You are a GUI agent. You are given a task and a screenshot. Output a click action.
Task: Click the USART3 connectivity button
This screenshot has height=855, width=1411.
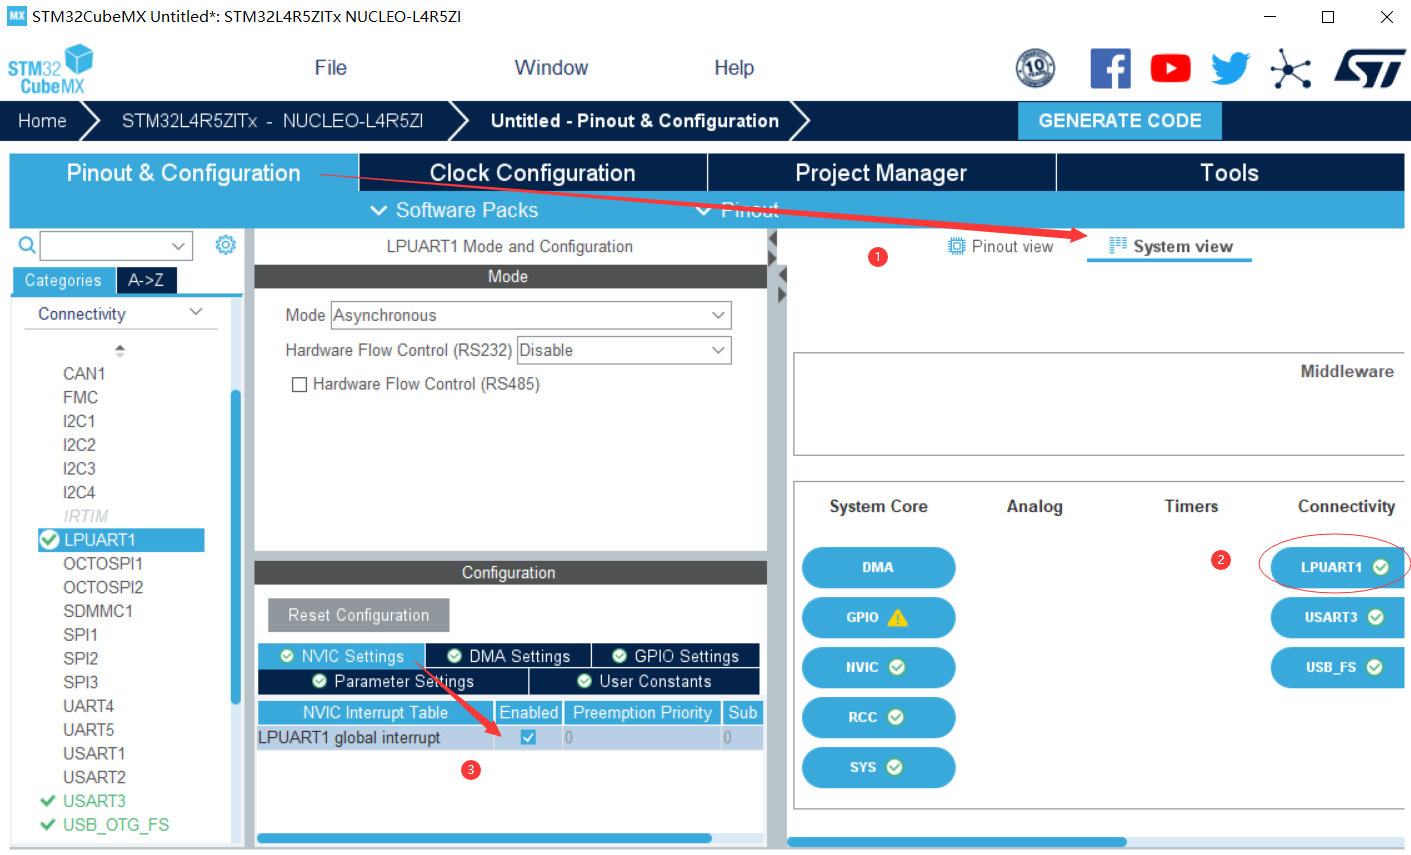tap(1338, 617)
